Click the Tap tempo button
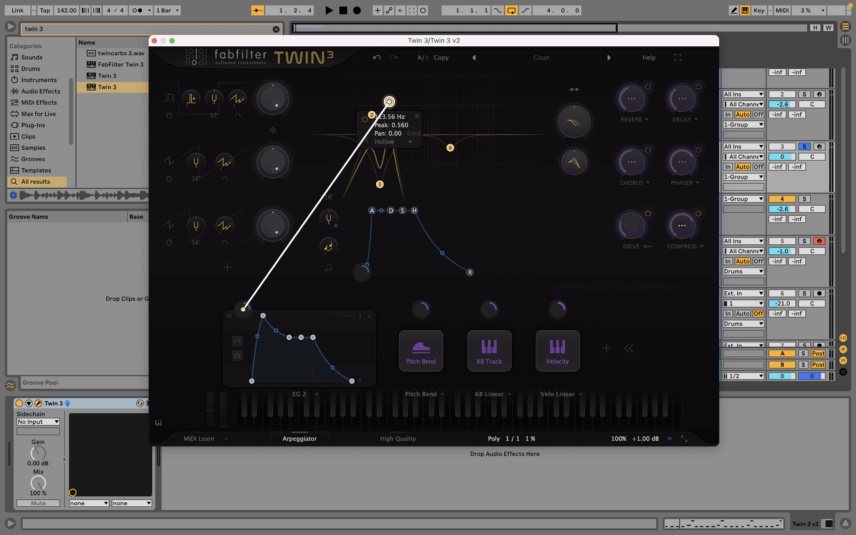Image resolution: width=856 pixels, height=535 pixels. click(x=45, y=10)
